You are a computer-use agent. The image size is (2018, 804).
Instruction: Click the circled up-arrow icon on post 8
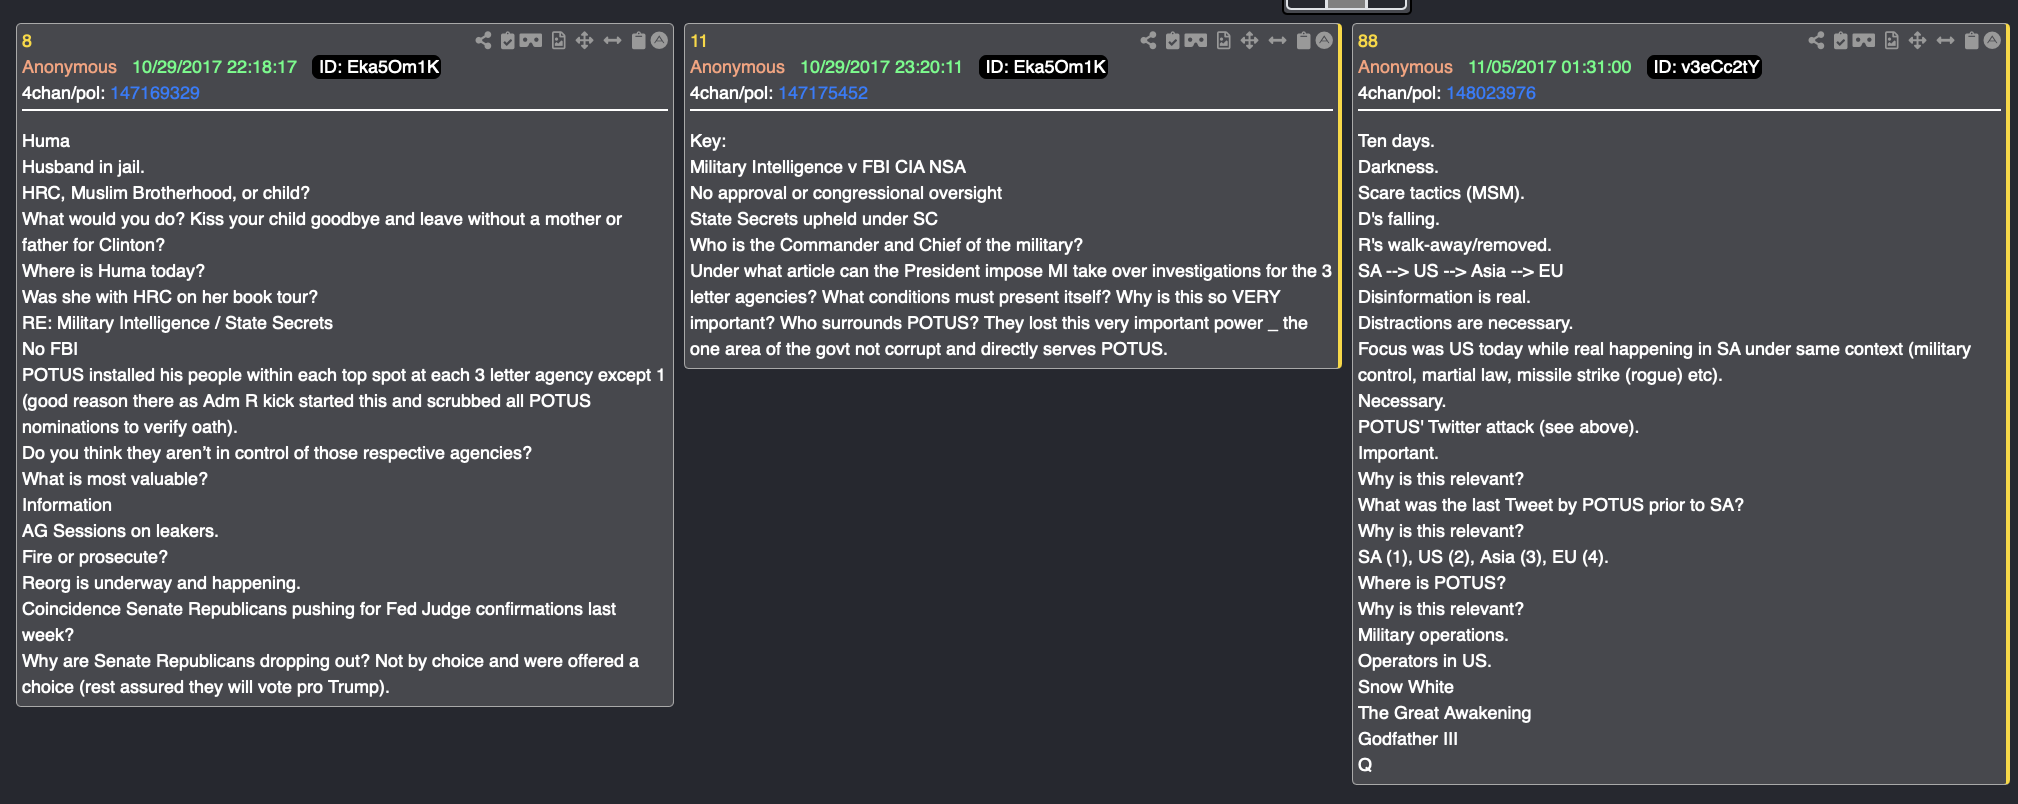(x=659, y=40)
